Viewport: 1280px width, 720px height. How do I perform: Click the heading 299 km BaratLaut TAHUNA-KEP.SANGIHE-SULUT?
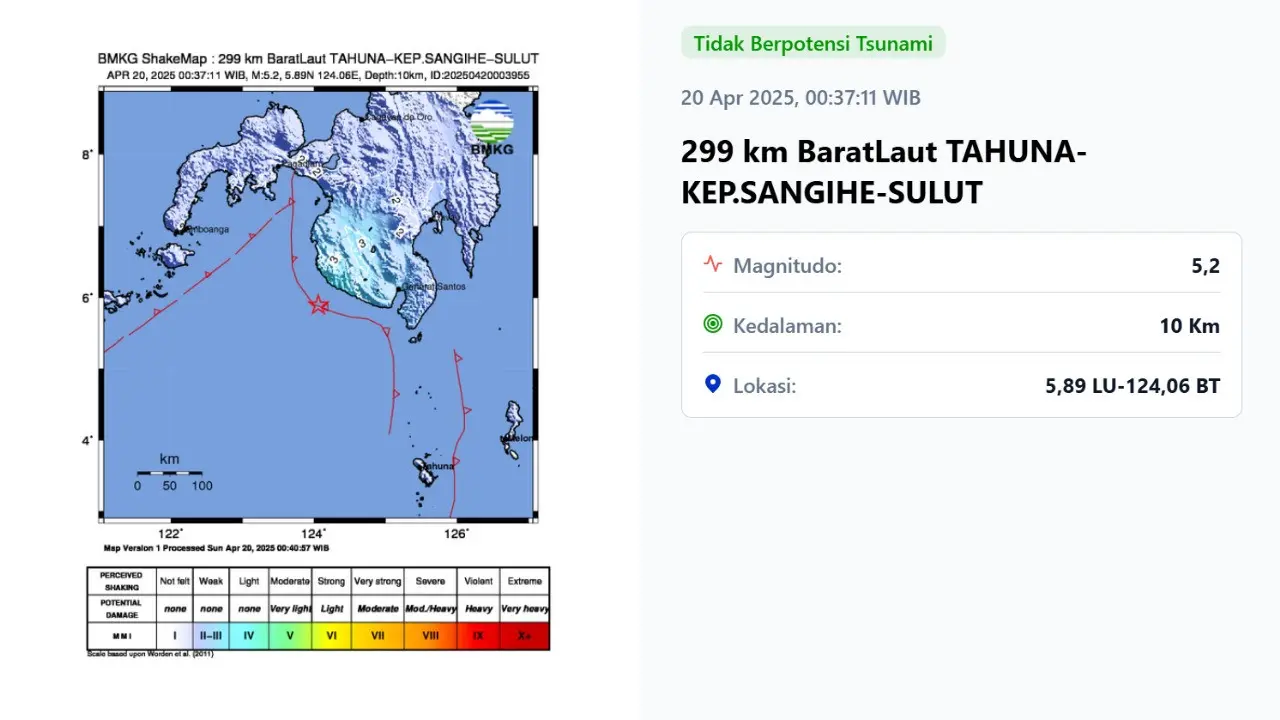(x=883, y=172)
